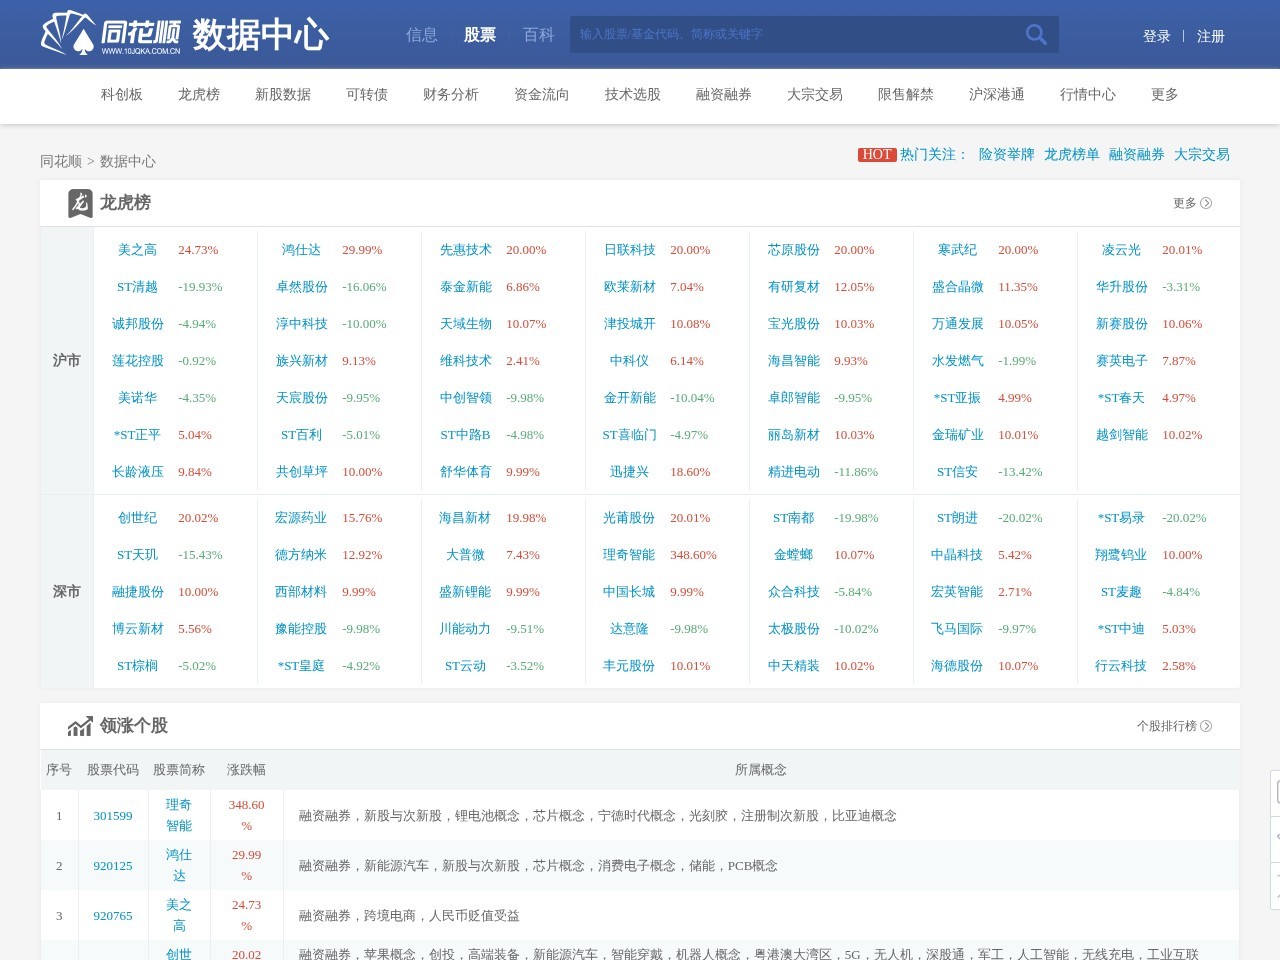This screenshot has height=960, width=1280.
Task: Open stock 创世纪 in 深市 list
Action: [x=138, y=518]
